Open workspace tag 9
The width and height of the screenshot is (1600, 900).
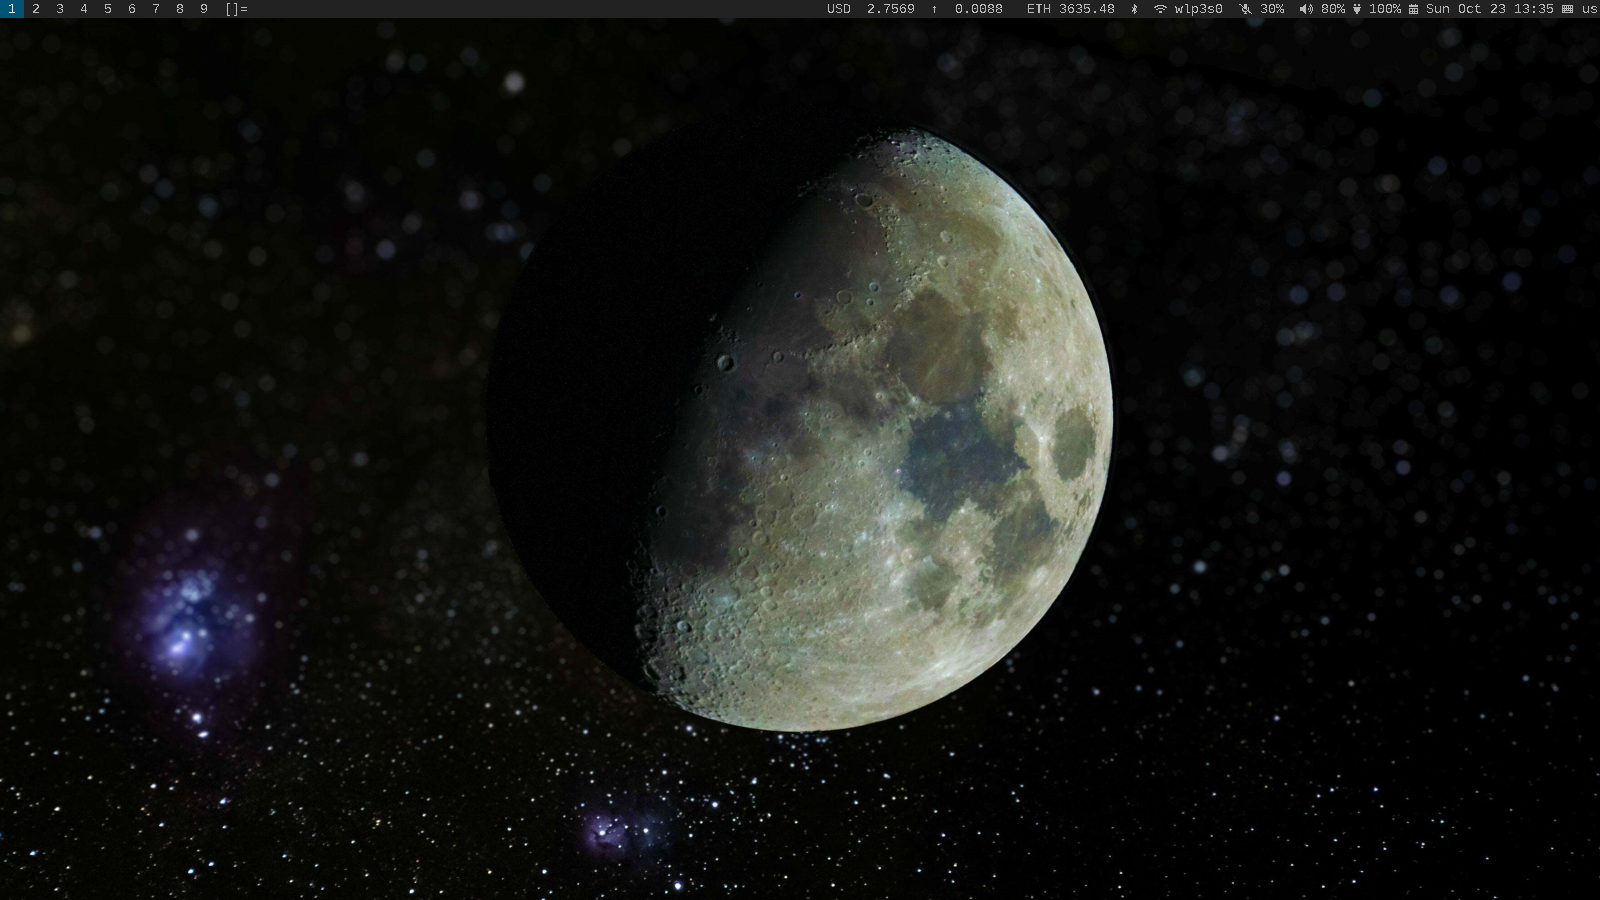(204, 9)
